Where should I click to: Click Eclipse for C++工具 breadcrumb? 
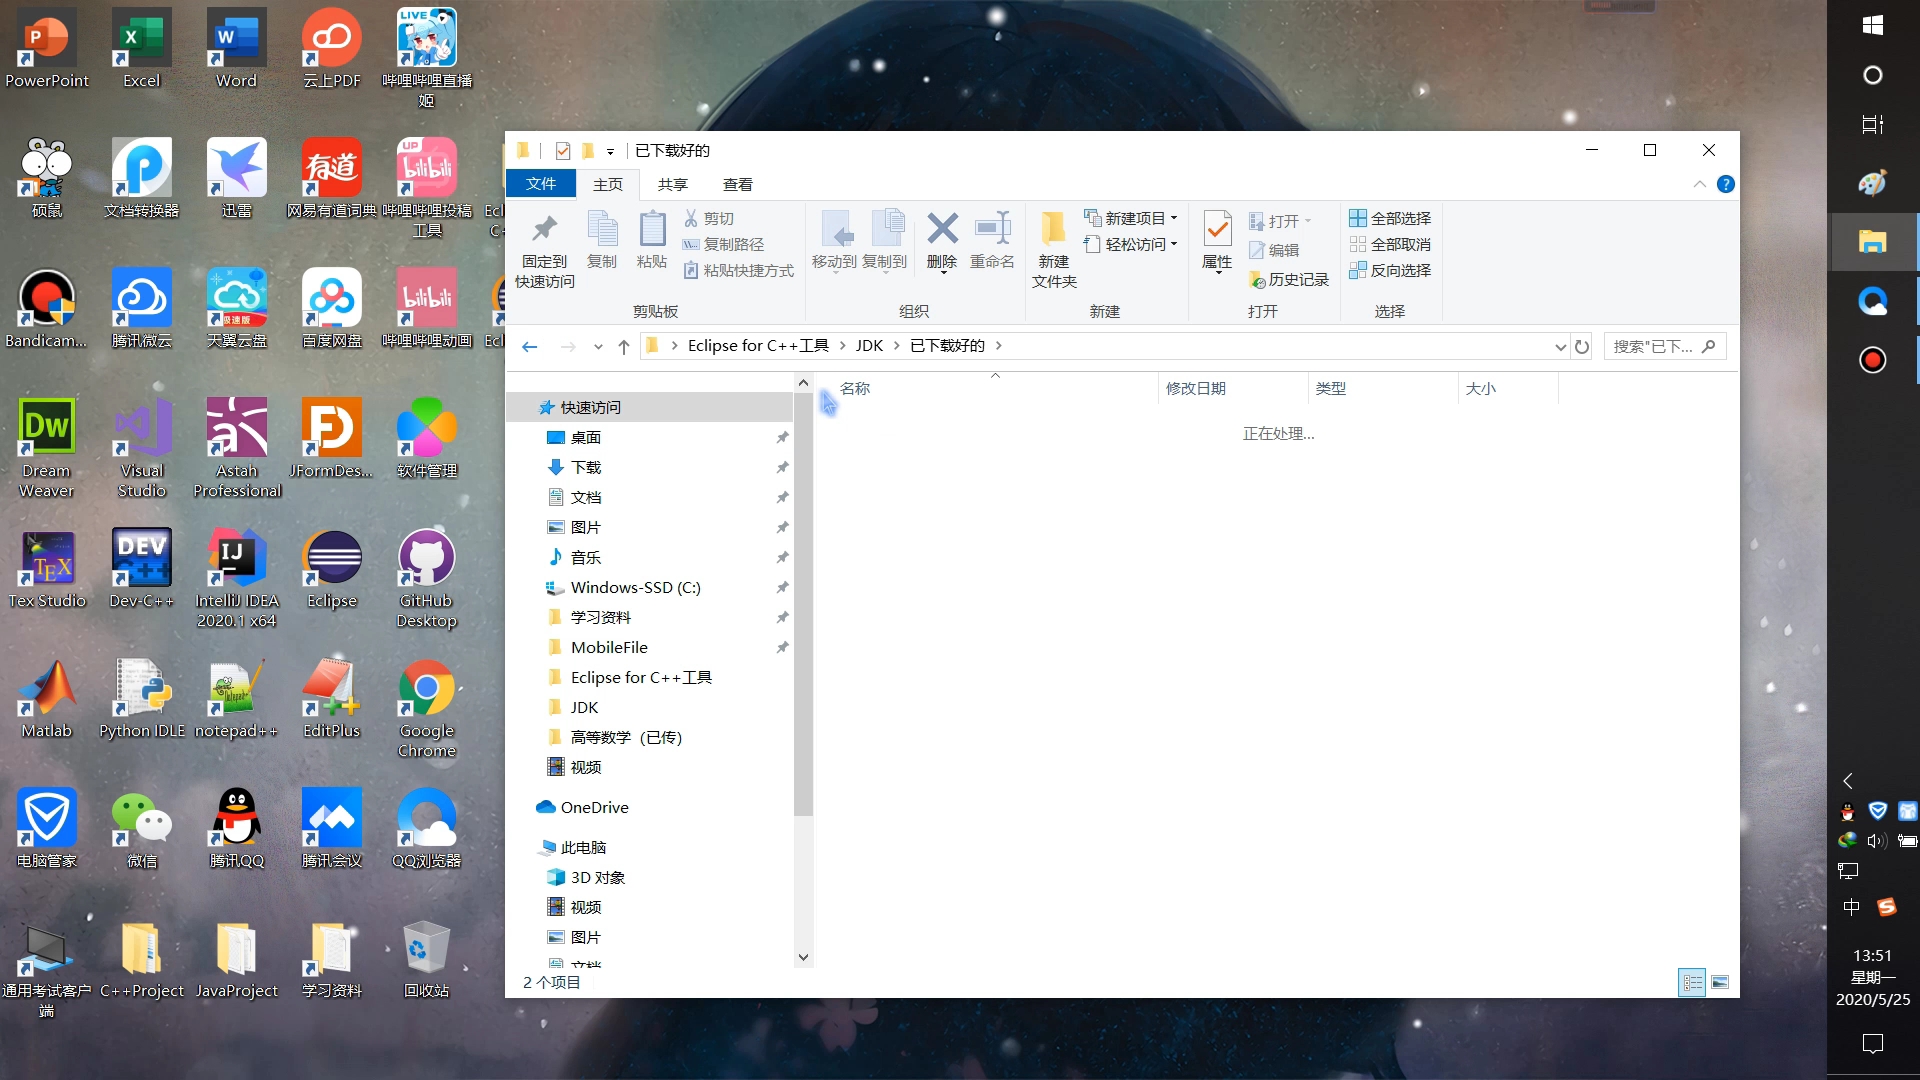coord(758,346)
